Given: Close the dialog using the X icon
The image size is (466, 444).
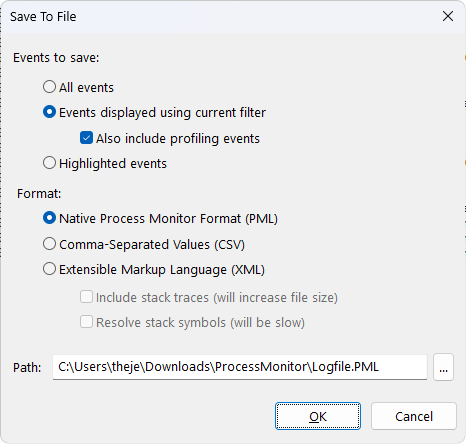Looking at the screenshot, I should 448,16.
